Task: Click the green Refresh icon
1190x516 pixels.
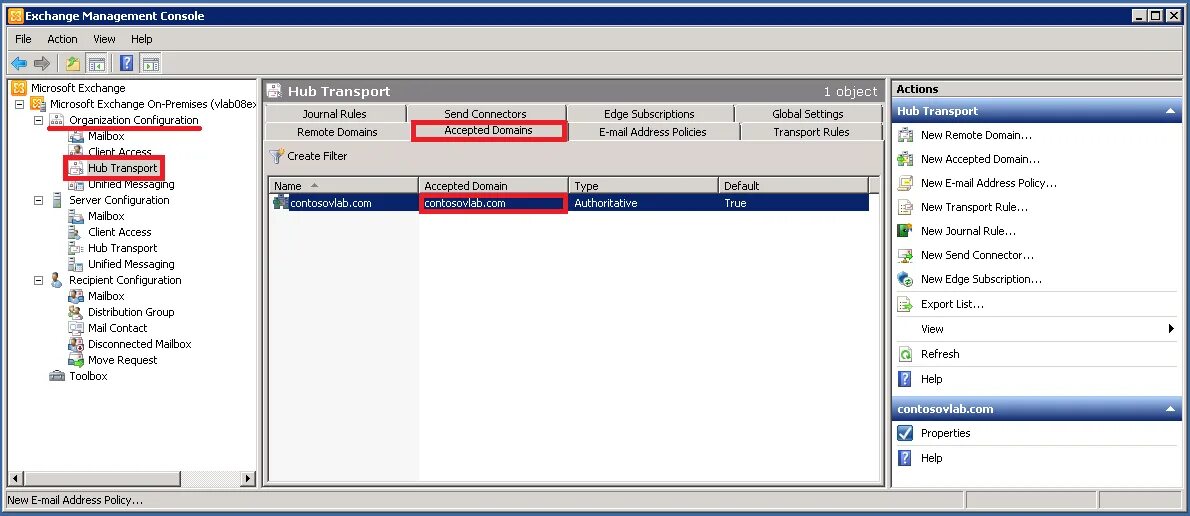Action: (x=905, y=354)
